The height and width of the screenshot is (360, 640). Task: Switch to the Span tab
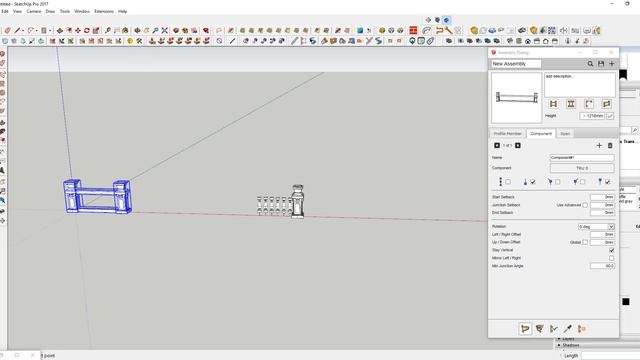point(565,133)
